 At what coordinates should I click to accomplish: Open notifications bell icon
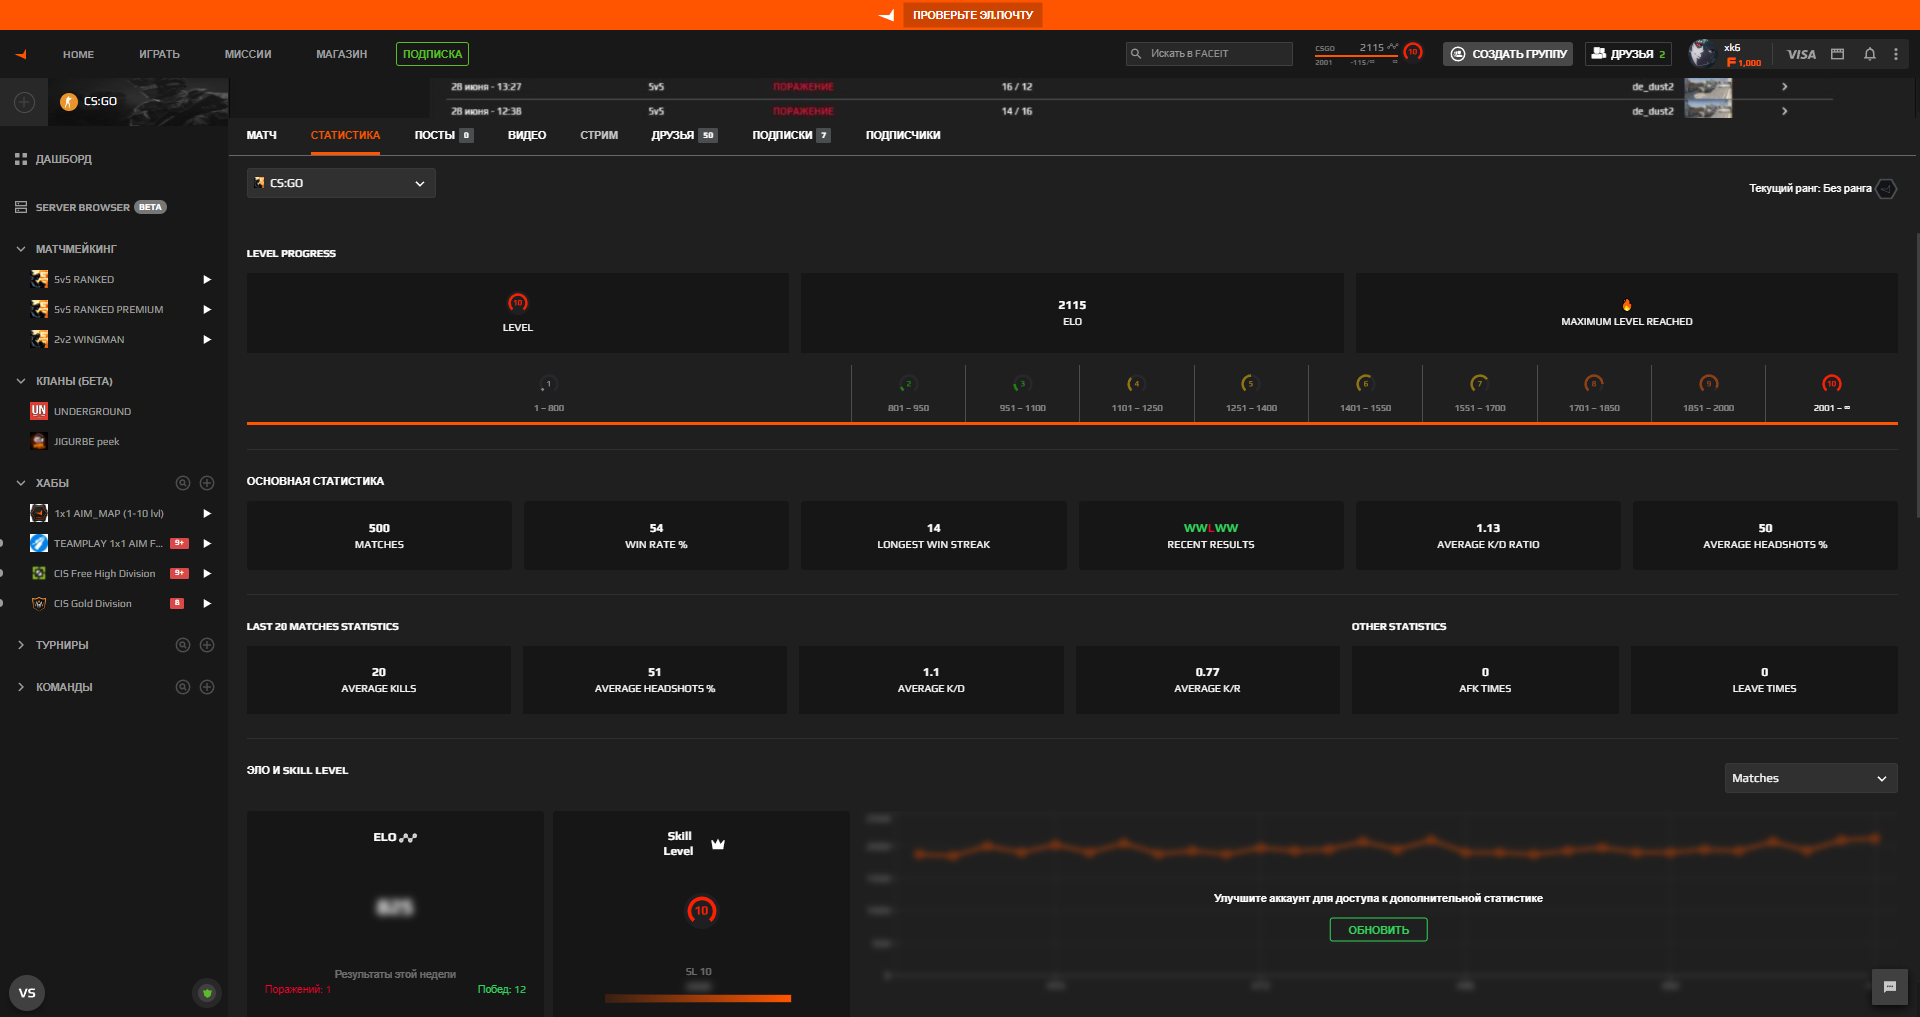(1869, 54)
